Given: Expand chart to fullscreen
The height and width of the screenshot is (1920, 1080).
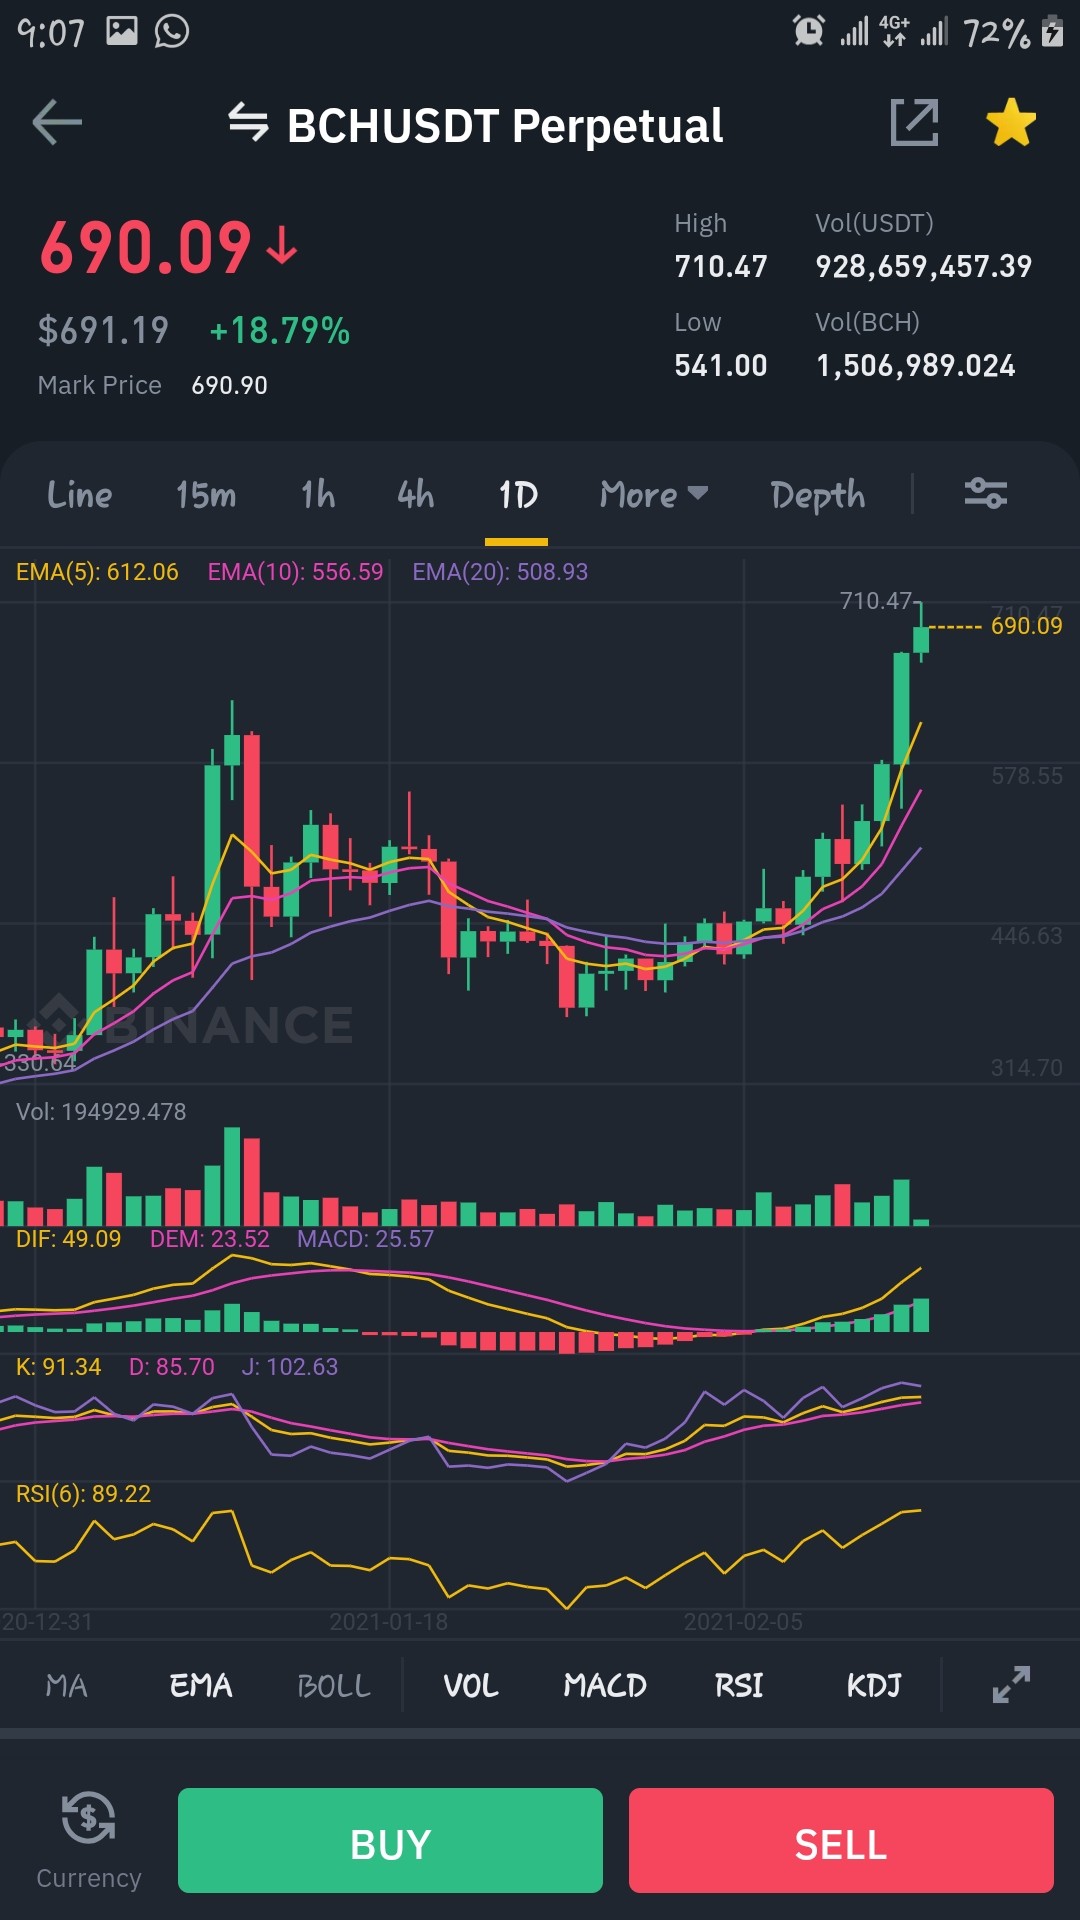Looking at the screenshot, I should 1011,1685.
